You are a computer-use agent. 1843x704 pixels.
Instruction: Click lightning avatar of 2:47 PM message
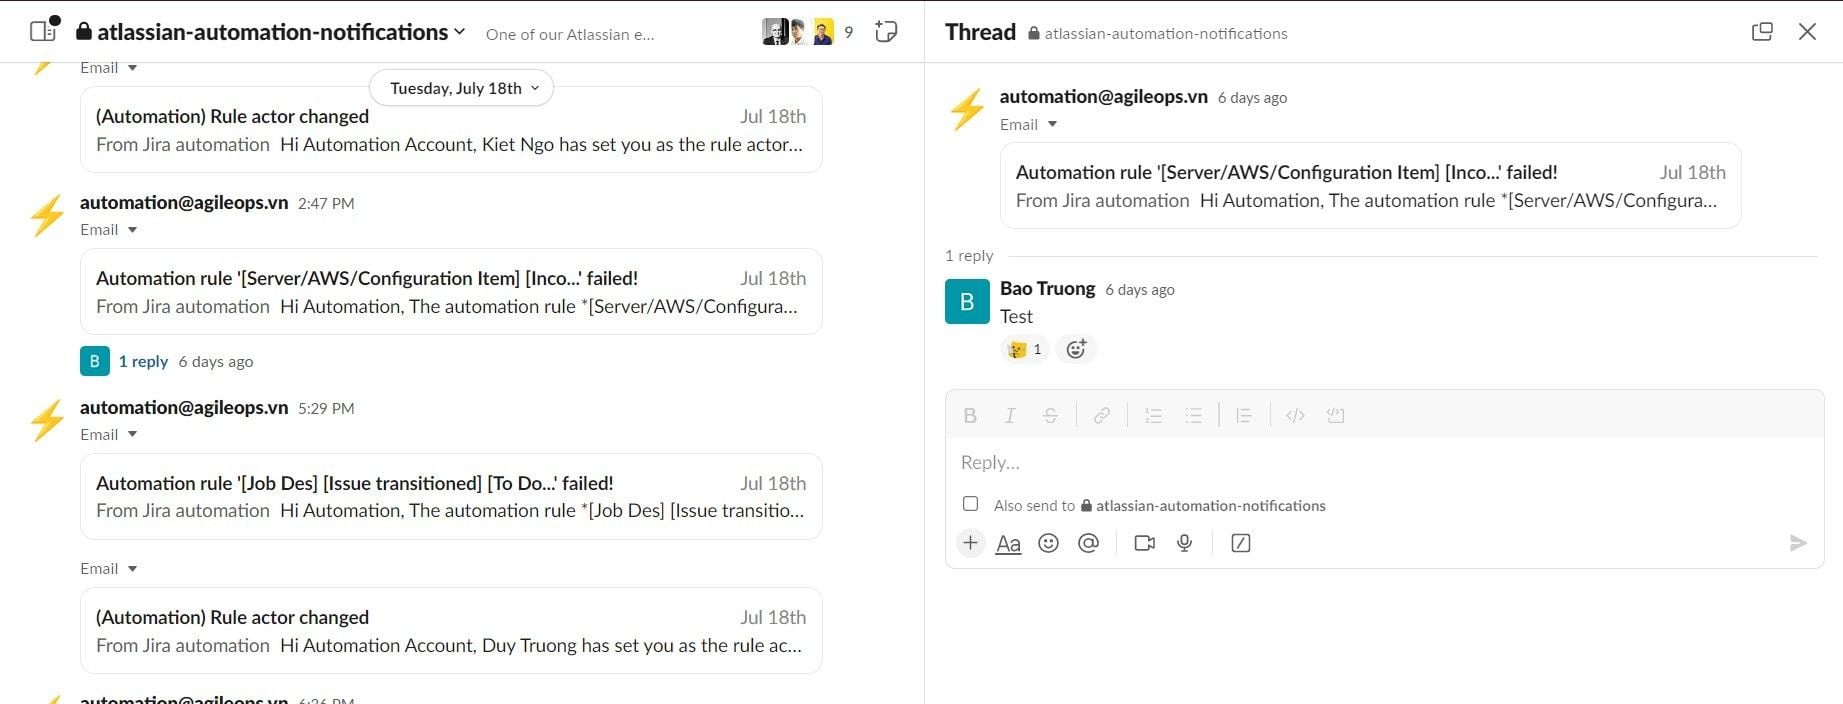click(47, 215)
